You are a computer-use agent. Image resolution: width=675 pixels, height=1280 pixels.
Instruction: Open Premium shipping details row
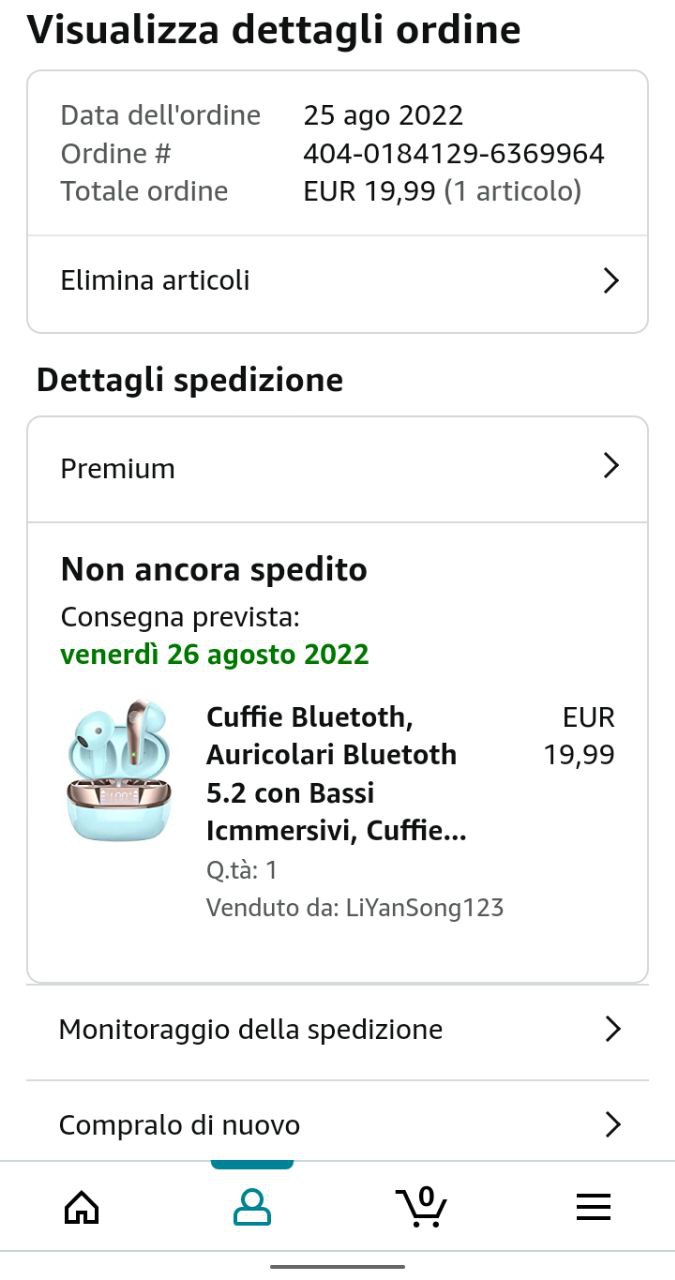click(x=337, y=468)
